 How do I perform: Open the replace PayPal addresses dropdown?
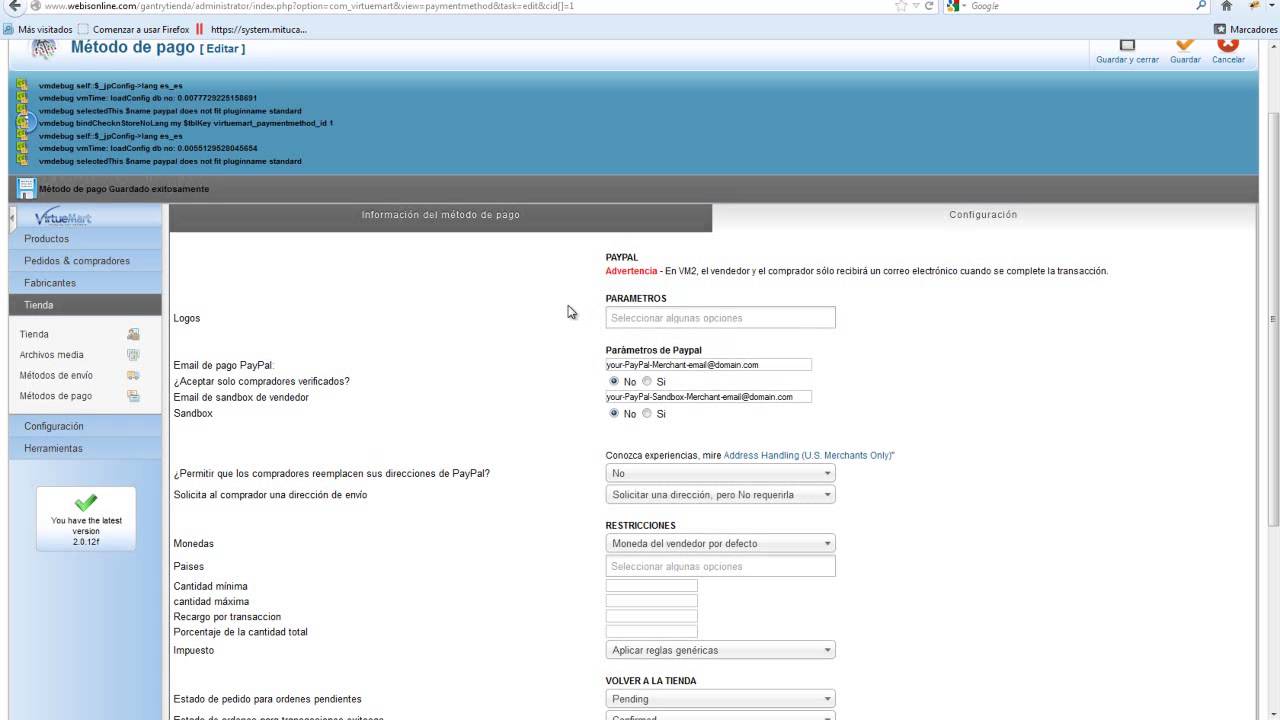pyautogui.click(x=720, y=473)
